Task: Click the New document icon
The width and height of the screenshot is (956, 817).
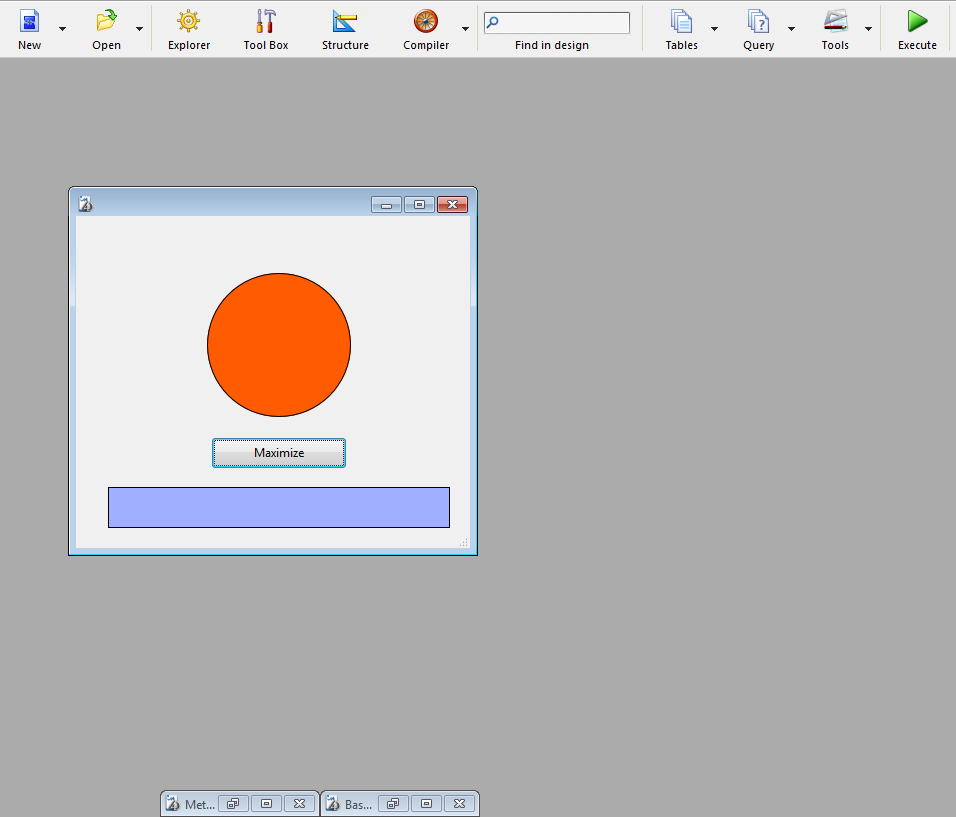Action: pyautogui.click(x=30, y=22)
